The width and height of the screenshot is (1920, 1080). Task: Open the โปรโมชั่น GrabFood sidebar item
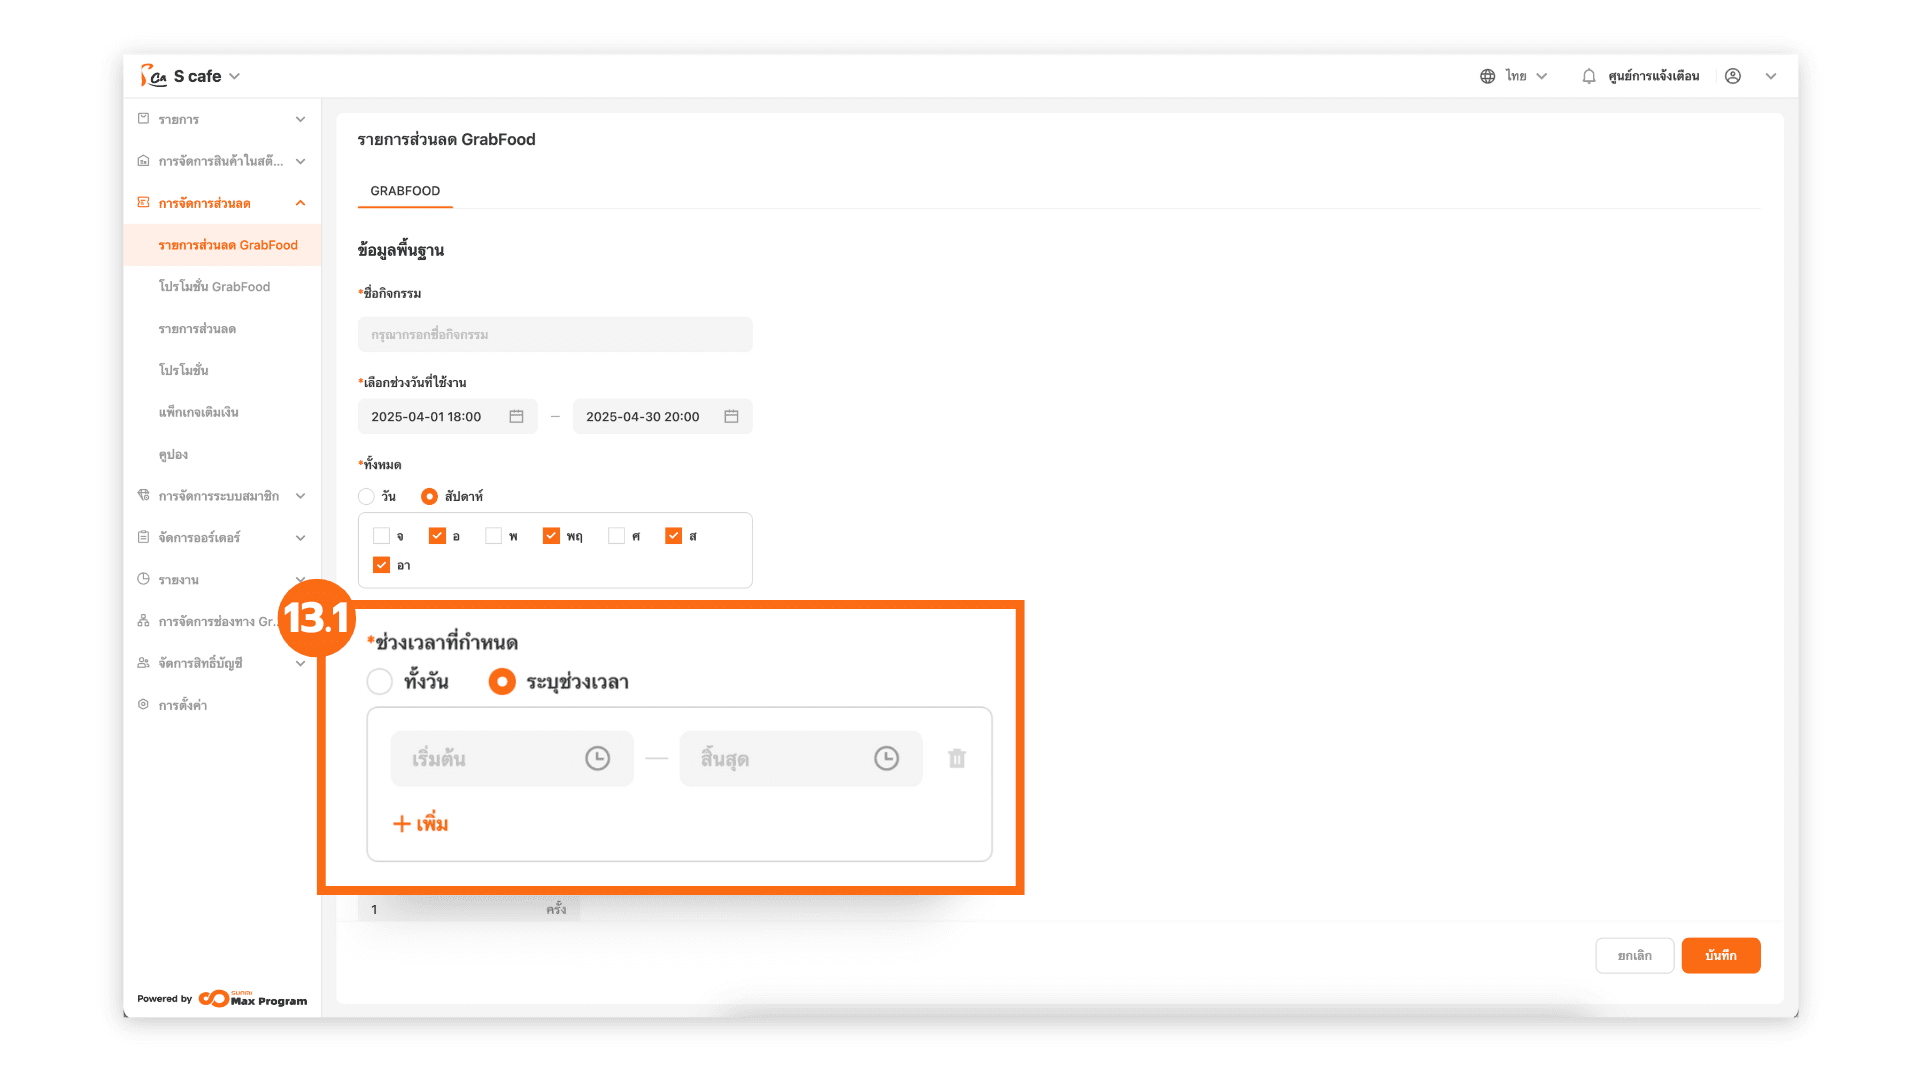pos(214,287)
